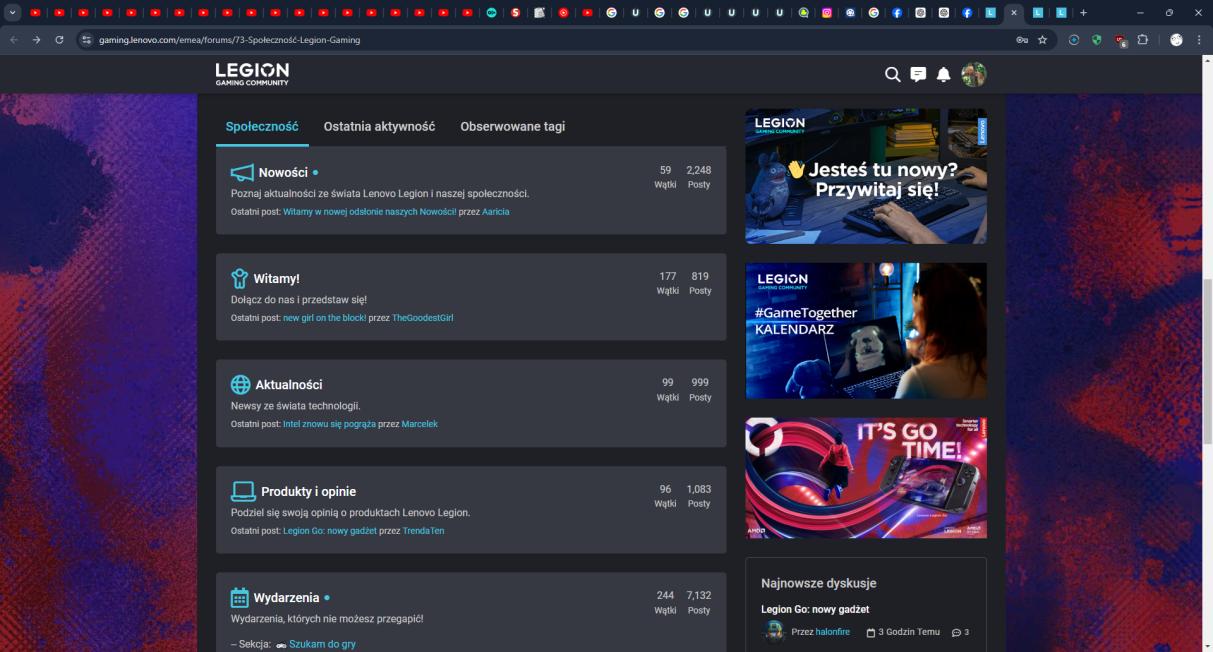Click the browser extensions puzzle icon

point(1141,42)
